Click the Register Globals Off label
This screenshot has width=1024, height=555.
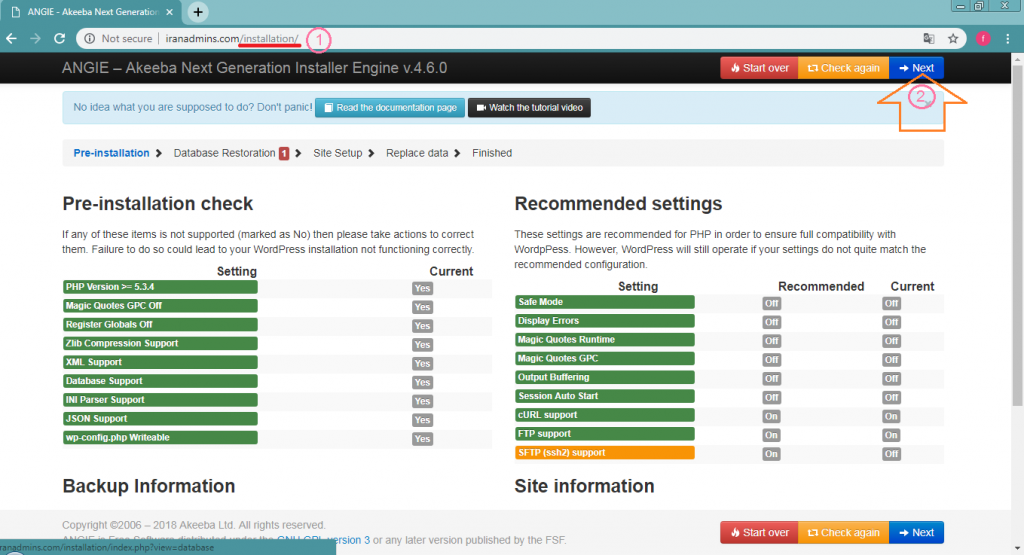click(x=160, y=325)
